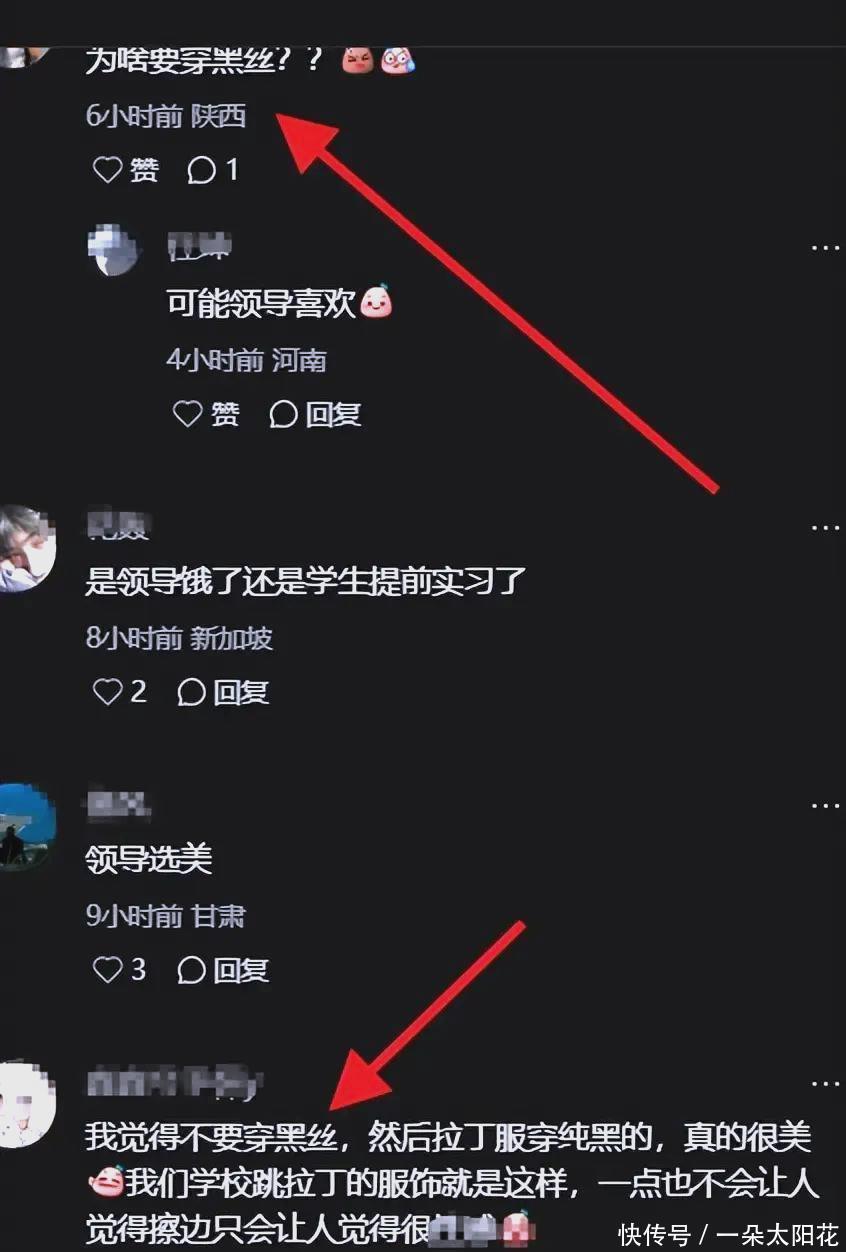846x1252 pixels.
Task: Click reply bubble under 甘肃 comment
Action: pos(191,969)
